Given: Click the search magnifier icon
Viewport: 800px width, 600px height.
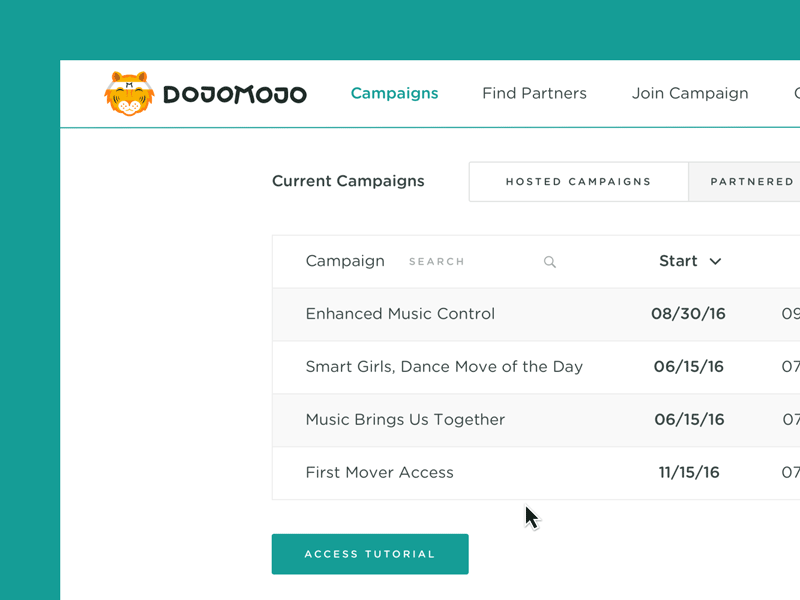Looking at the screenshot, I should pyautogui.click(x=550, y=262).
